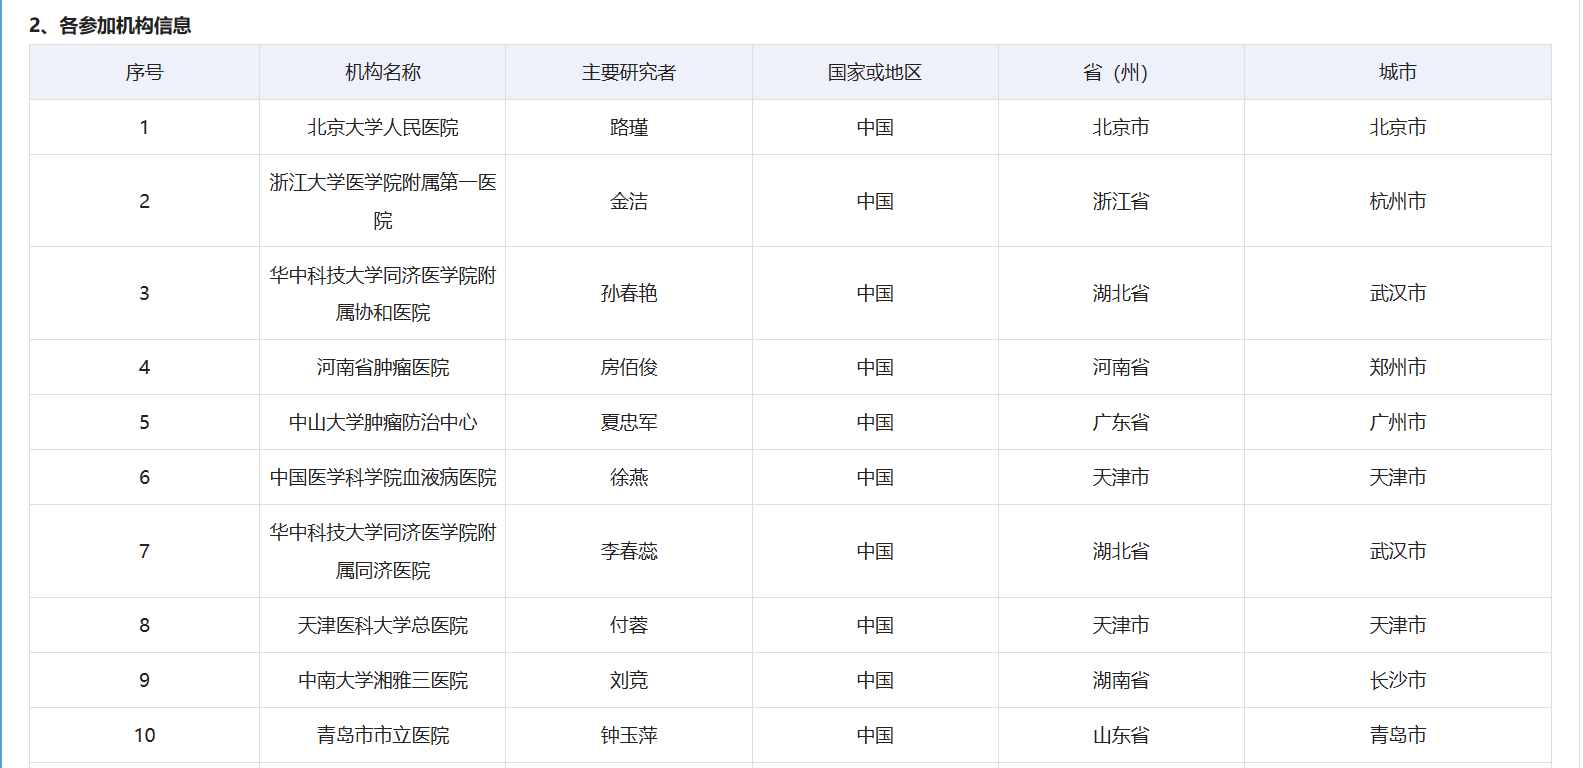Click researcher name "李春蕊"
Image resolution: width=1583 pixels, height=768 pixels.
tap(629, 551)
